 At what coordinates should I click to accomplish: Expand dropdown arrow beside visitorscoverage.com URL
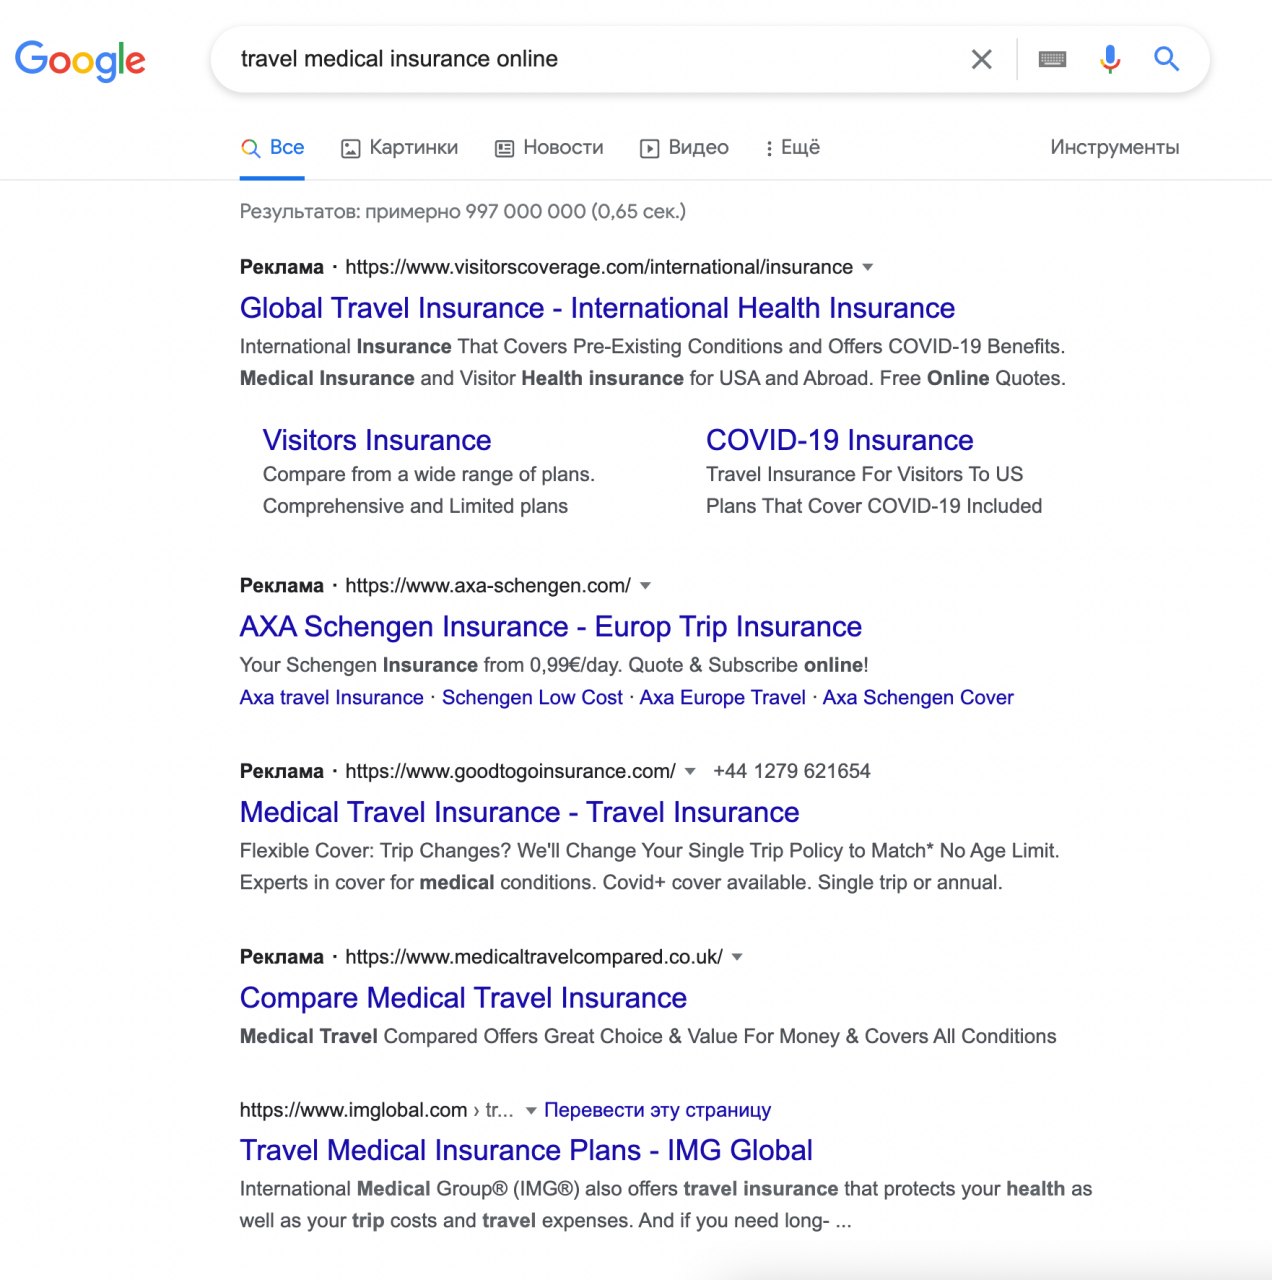[868, 267]
